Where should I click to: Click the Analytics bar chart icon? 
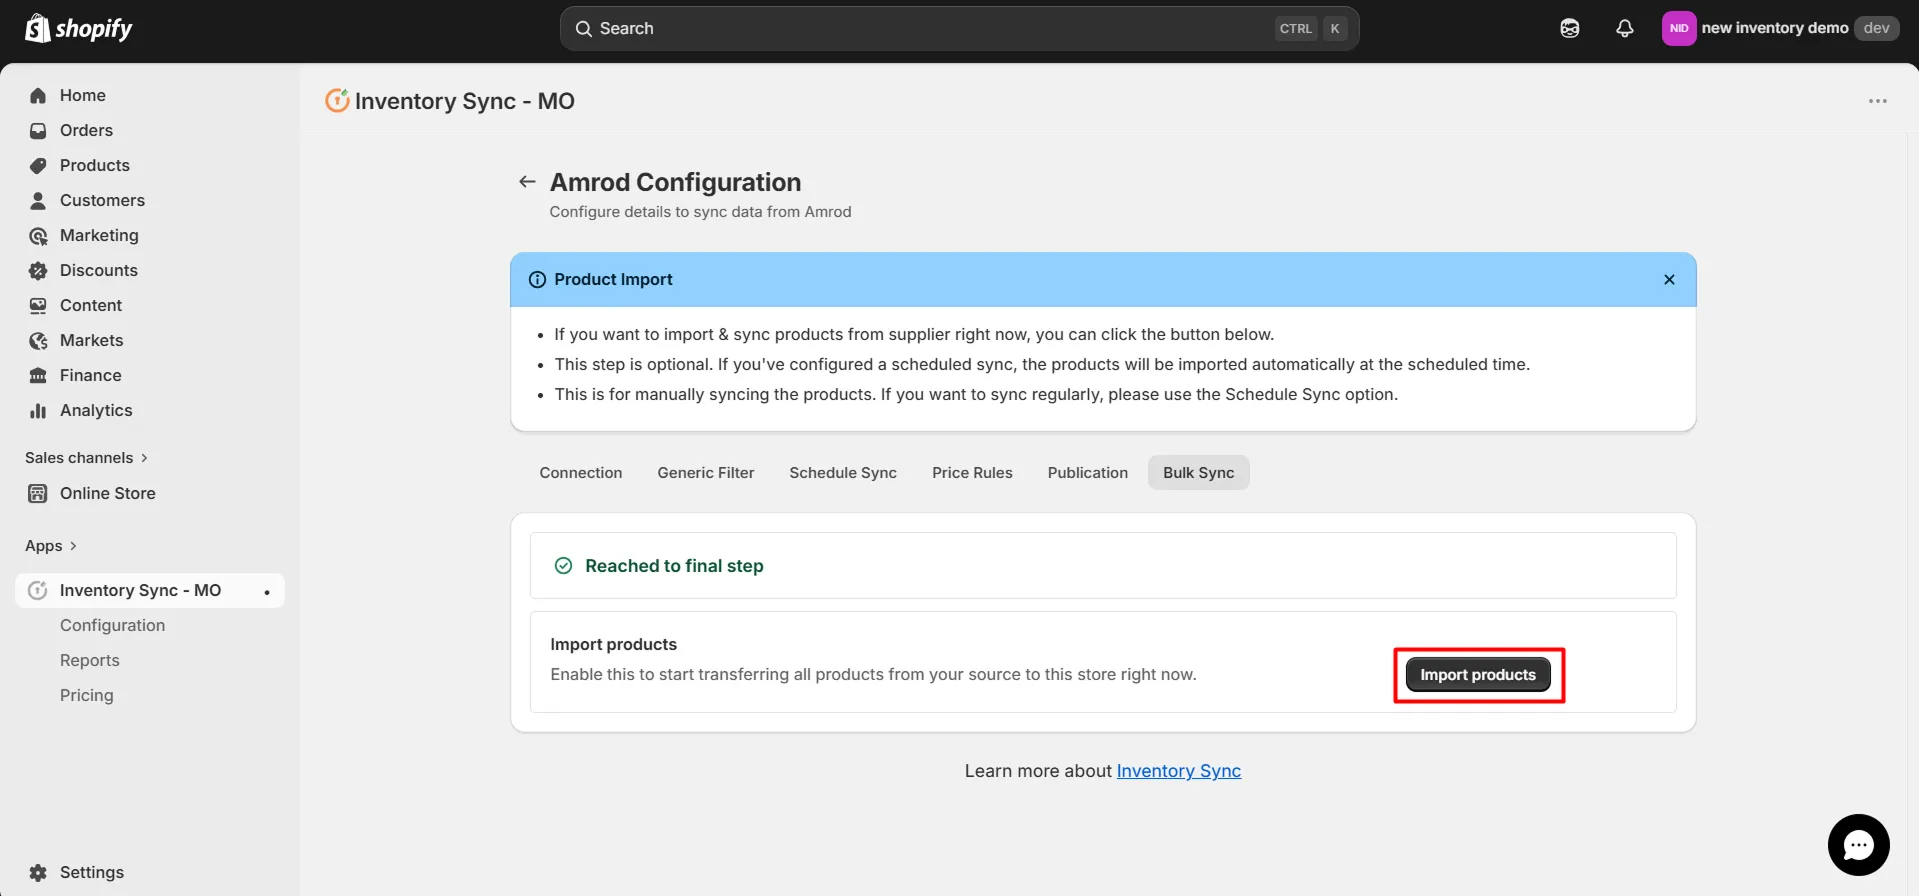tap(38, 411)
